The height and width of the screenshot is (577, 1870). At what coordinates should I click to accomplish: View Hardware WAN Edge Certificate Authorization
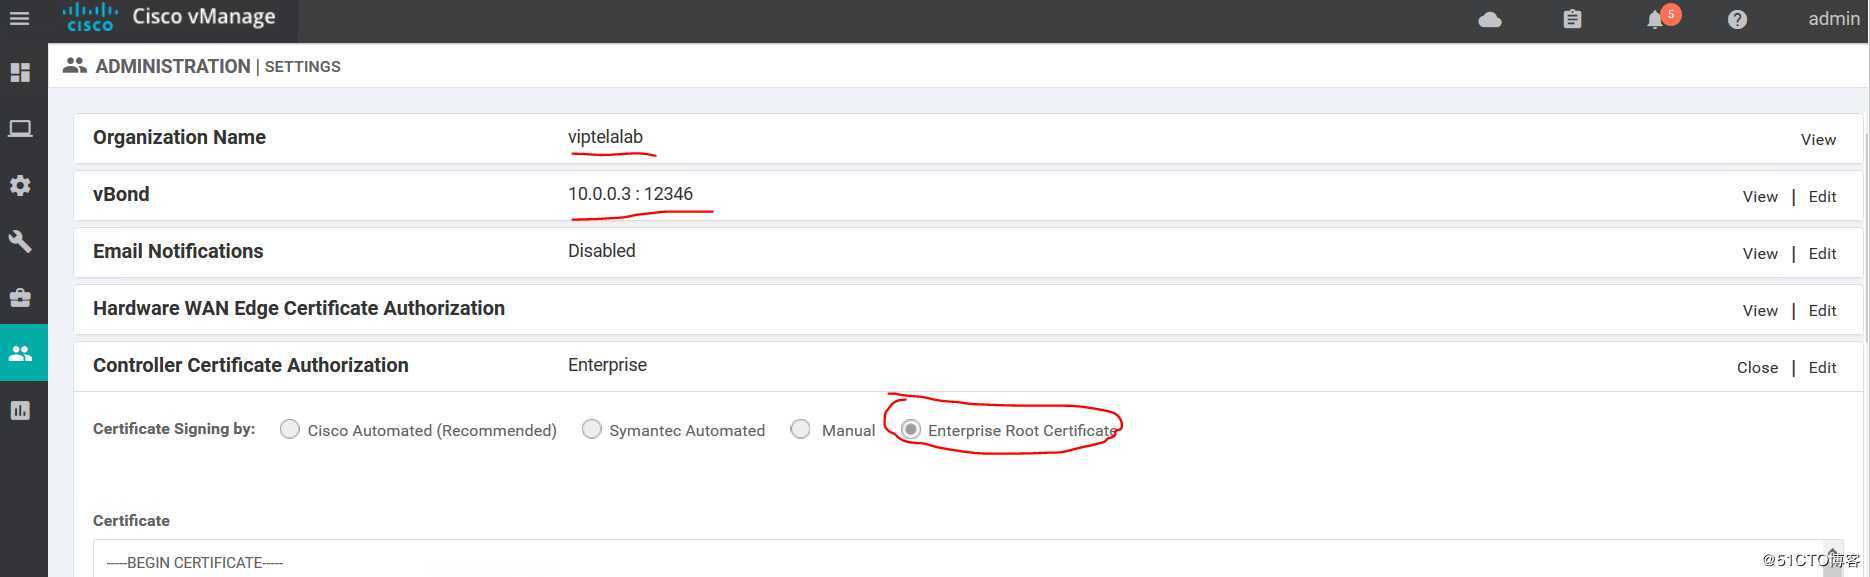[x=1760, y=310]
